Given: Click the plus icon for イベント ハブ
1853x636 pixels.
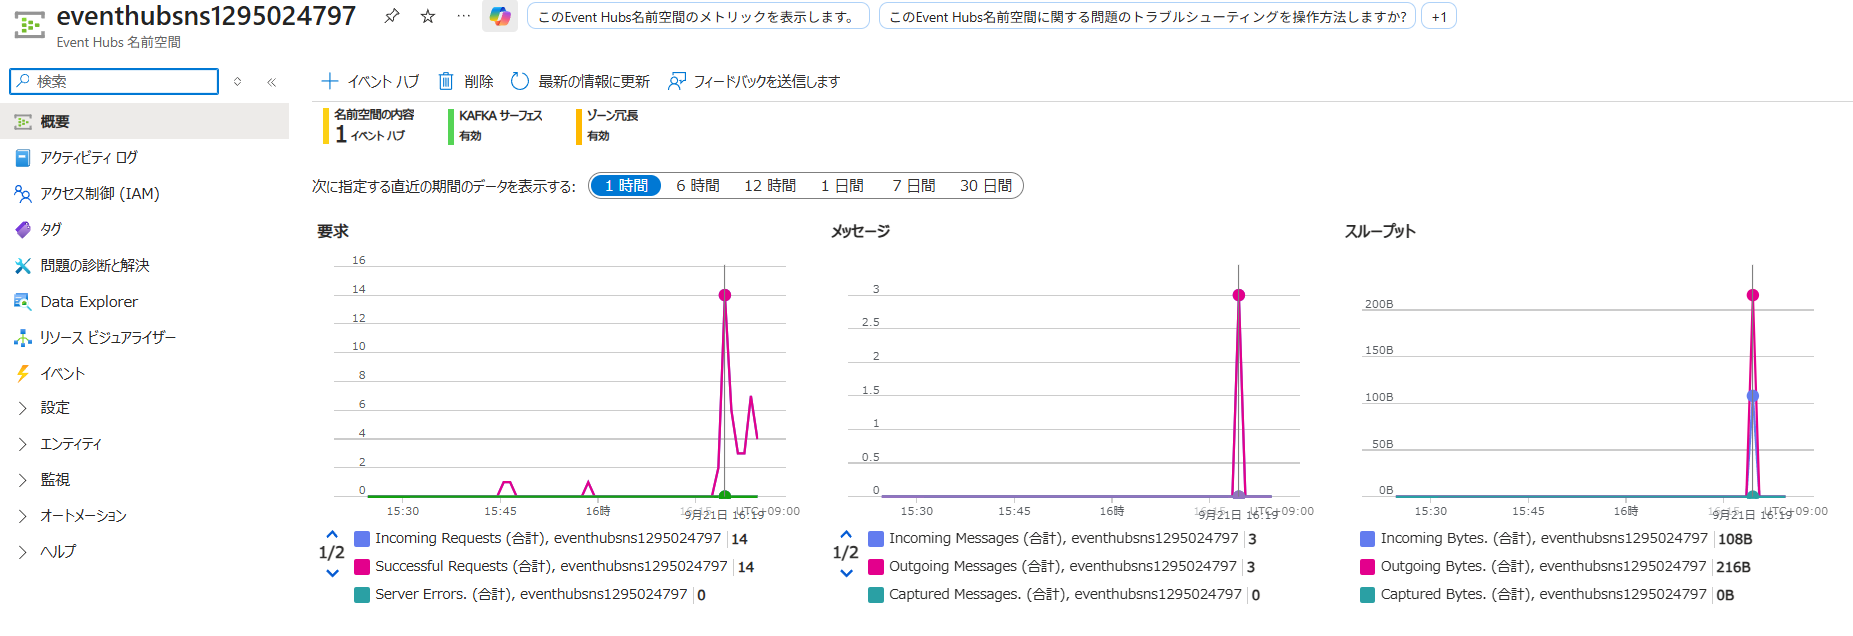Looking at the screenshot, I should pos(330,81).
